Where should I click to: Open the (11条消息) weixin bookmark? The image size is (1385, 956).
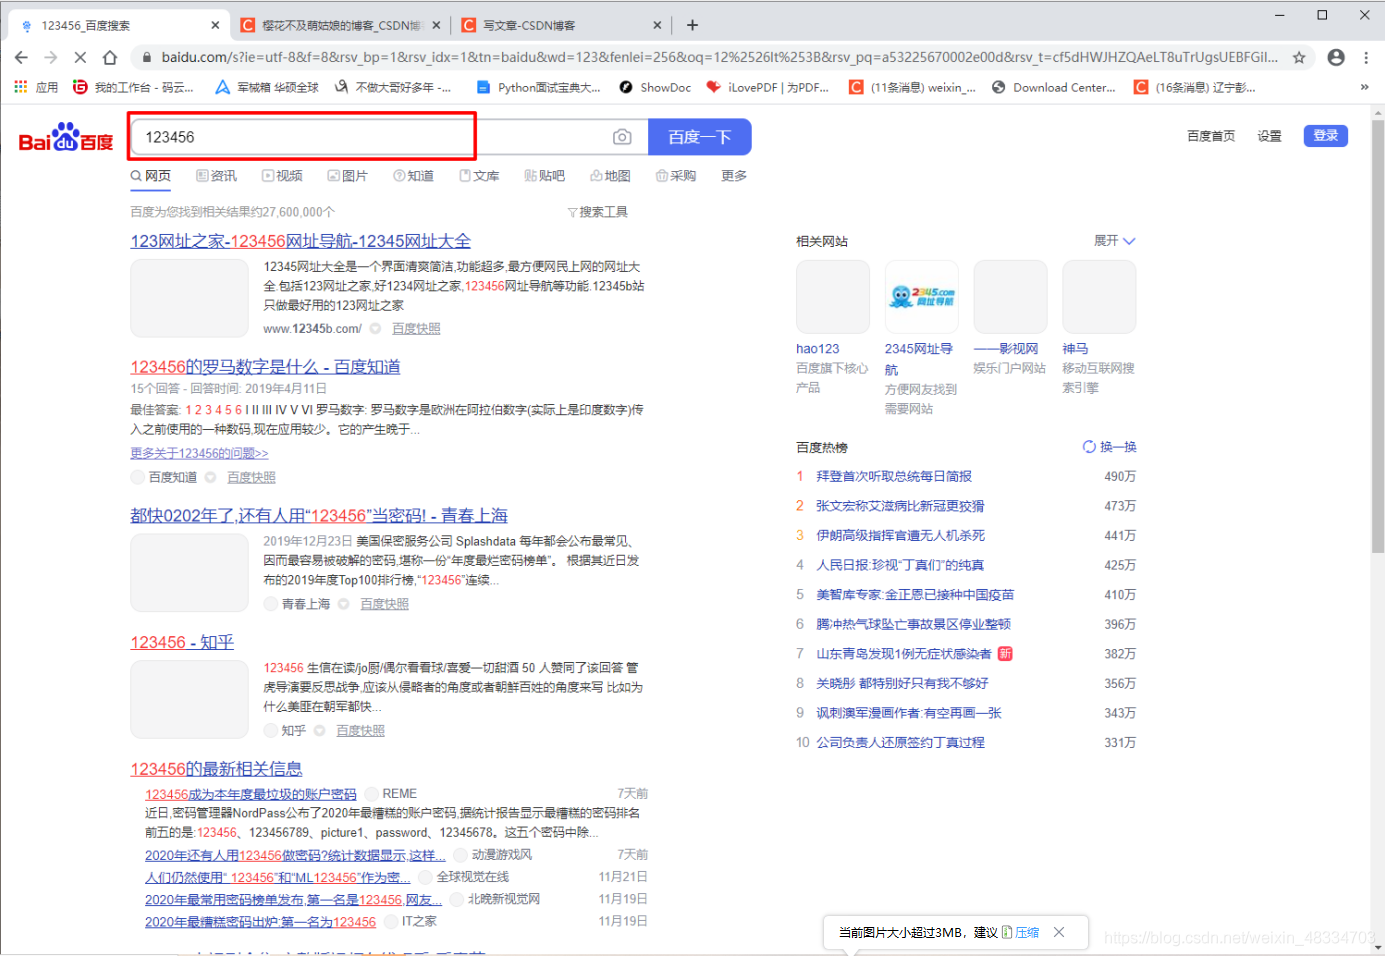tap(912, 88)
